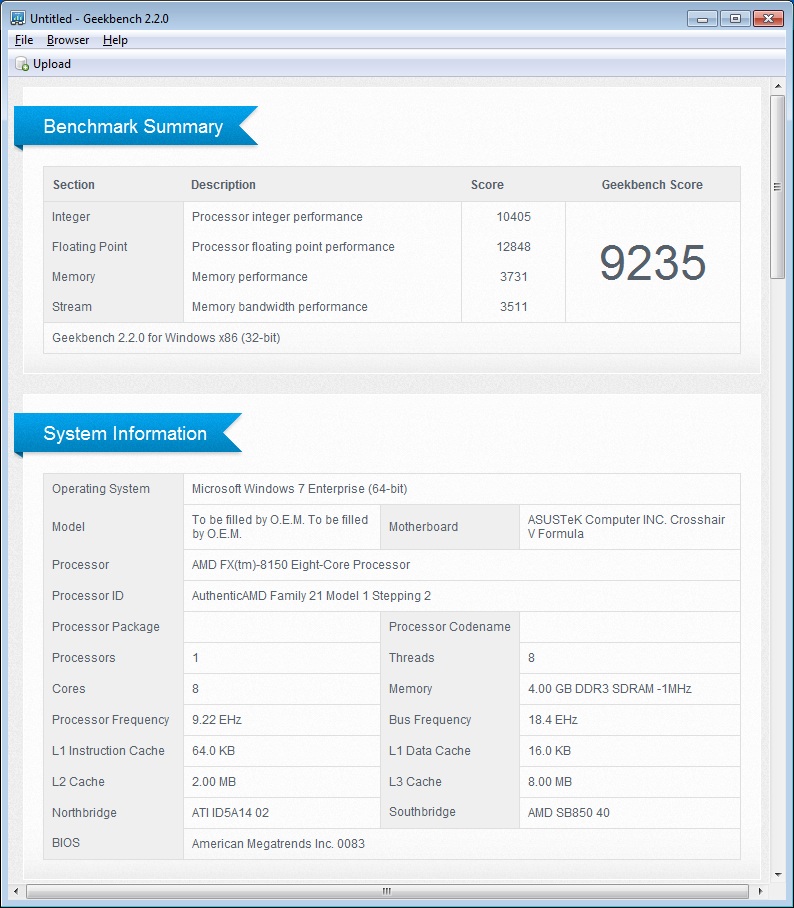Click the 'Processor Package' label
The height and width of the screenshot is (908, 794).
(106, 627)
